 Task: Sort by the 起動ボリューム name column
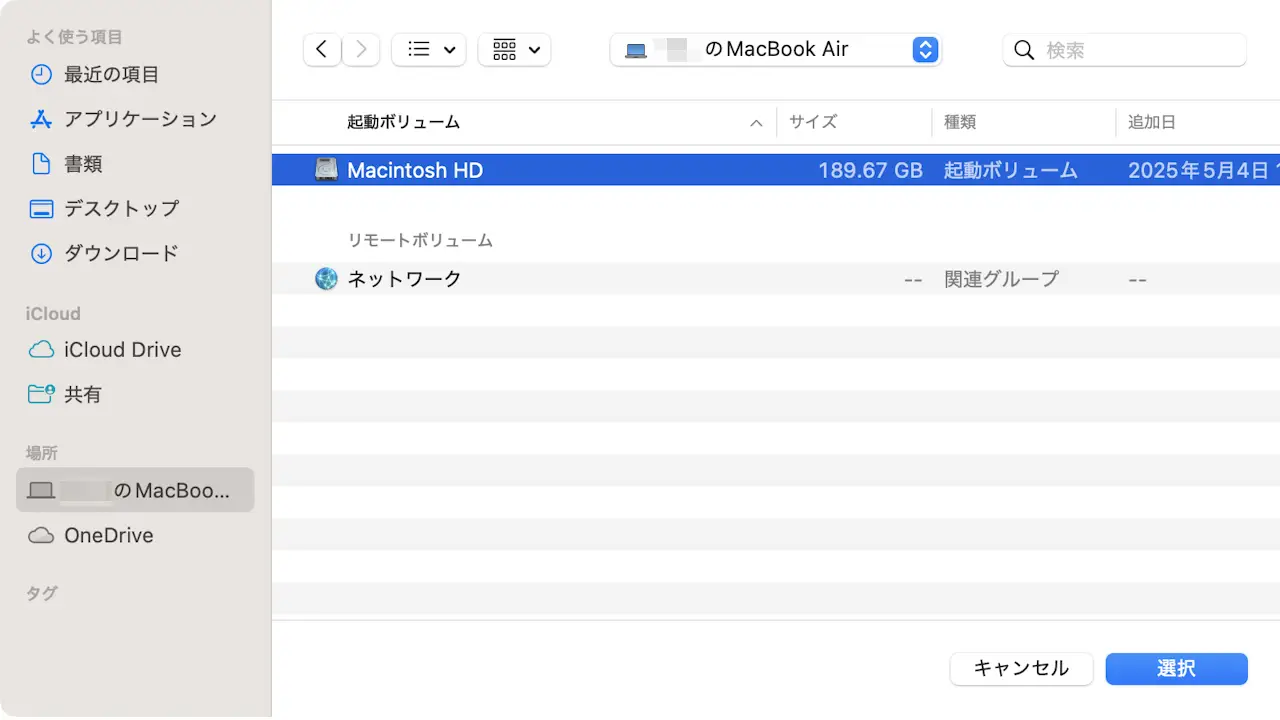tap(403, 122)
